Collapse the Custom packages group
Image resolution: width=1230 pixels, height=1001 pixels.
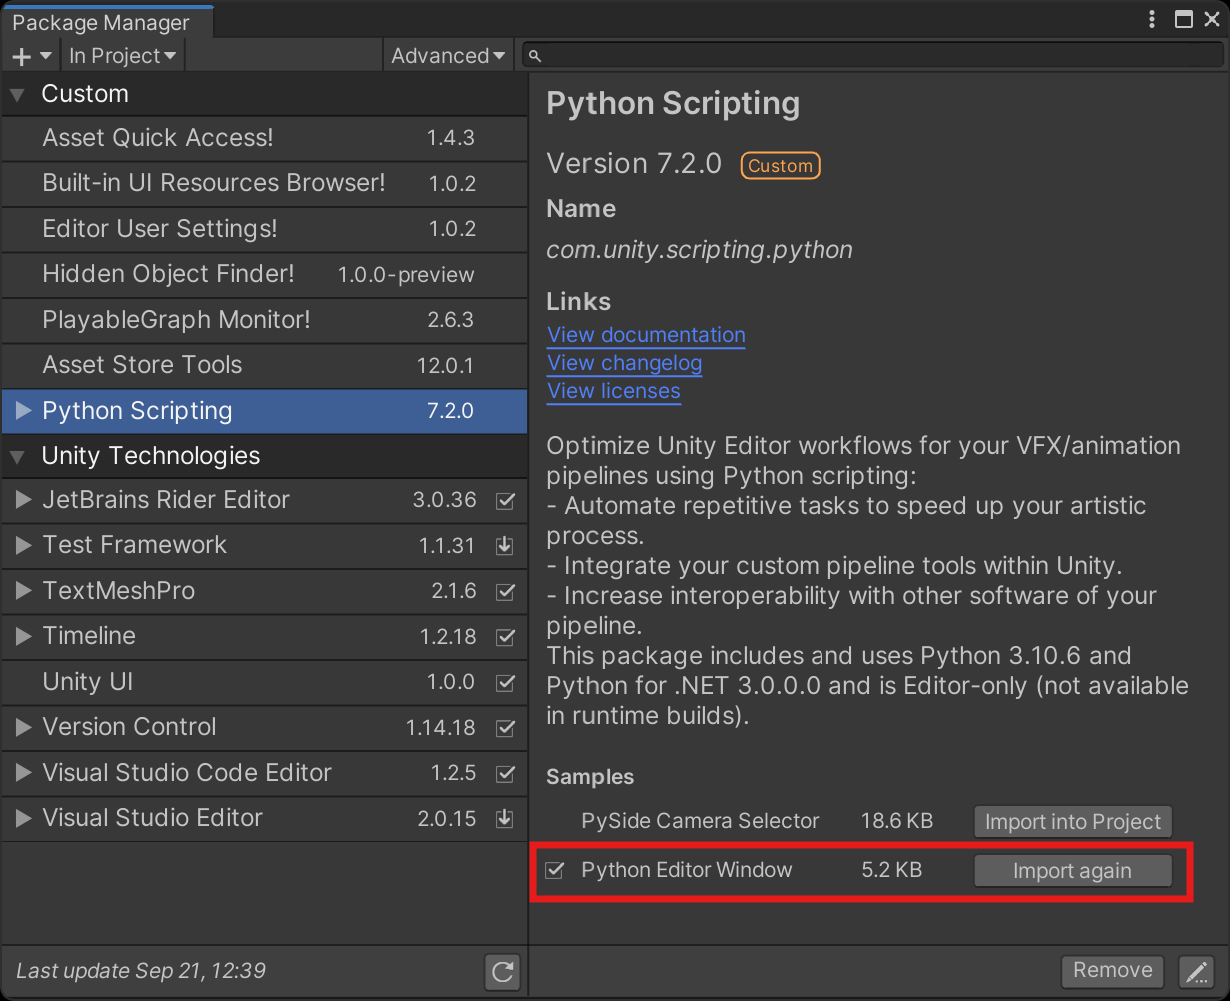point(17,95)
